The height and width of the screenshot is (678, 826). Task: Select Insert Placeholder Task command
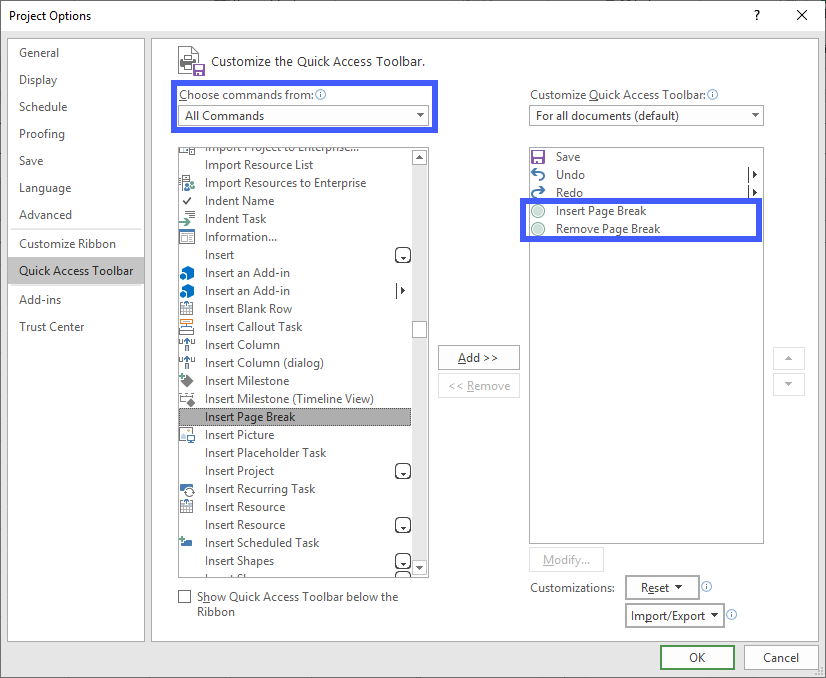[294, 453]
